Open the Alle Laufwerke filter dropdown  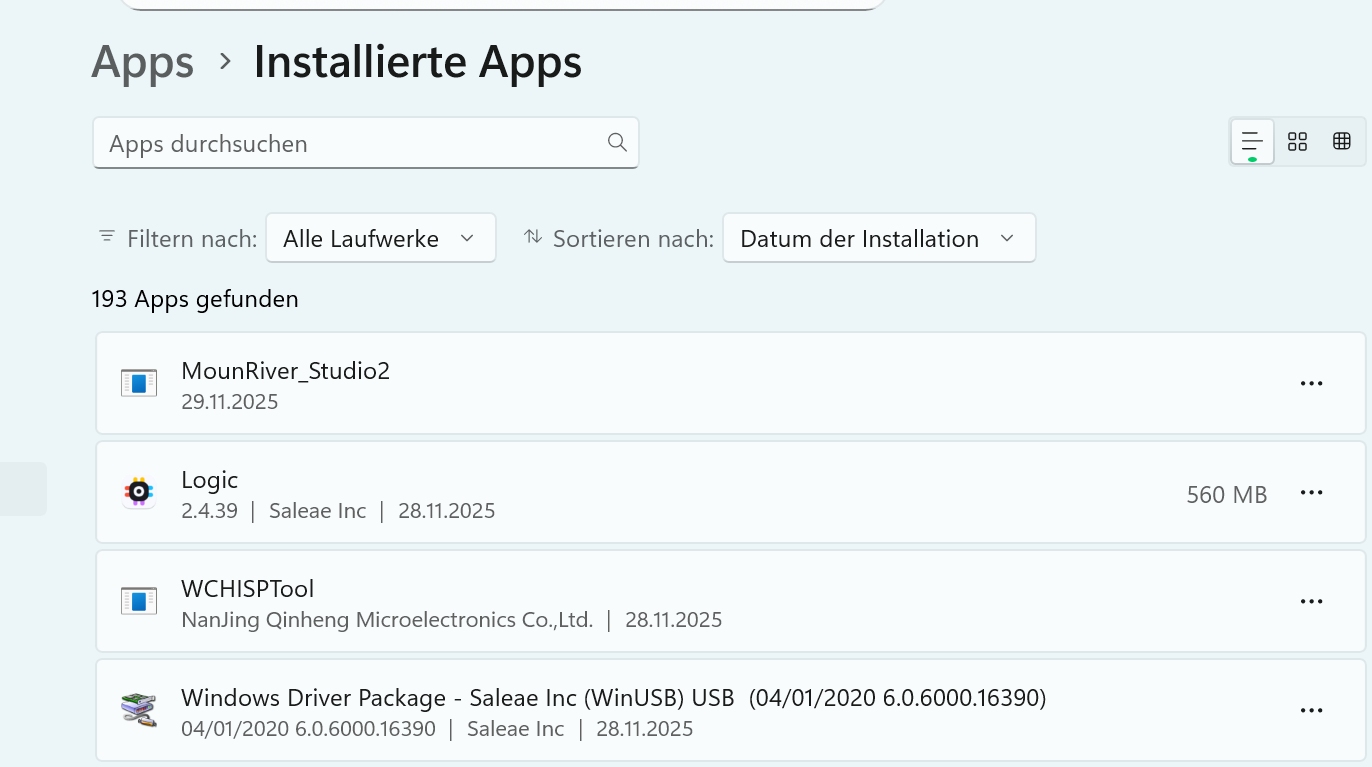pyautogui.click(x=380, y=238)
